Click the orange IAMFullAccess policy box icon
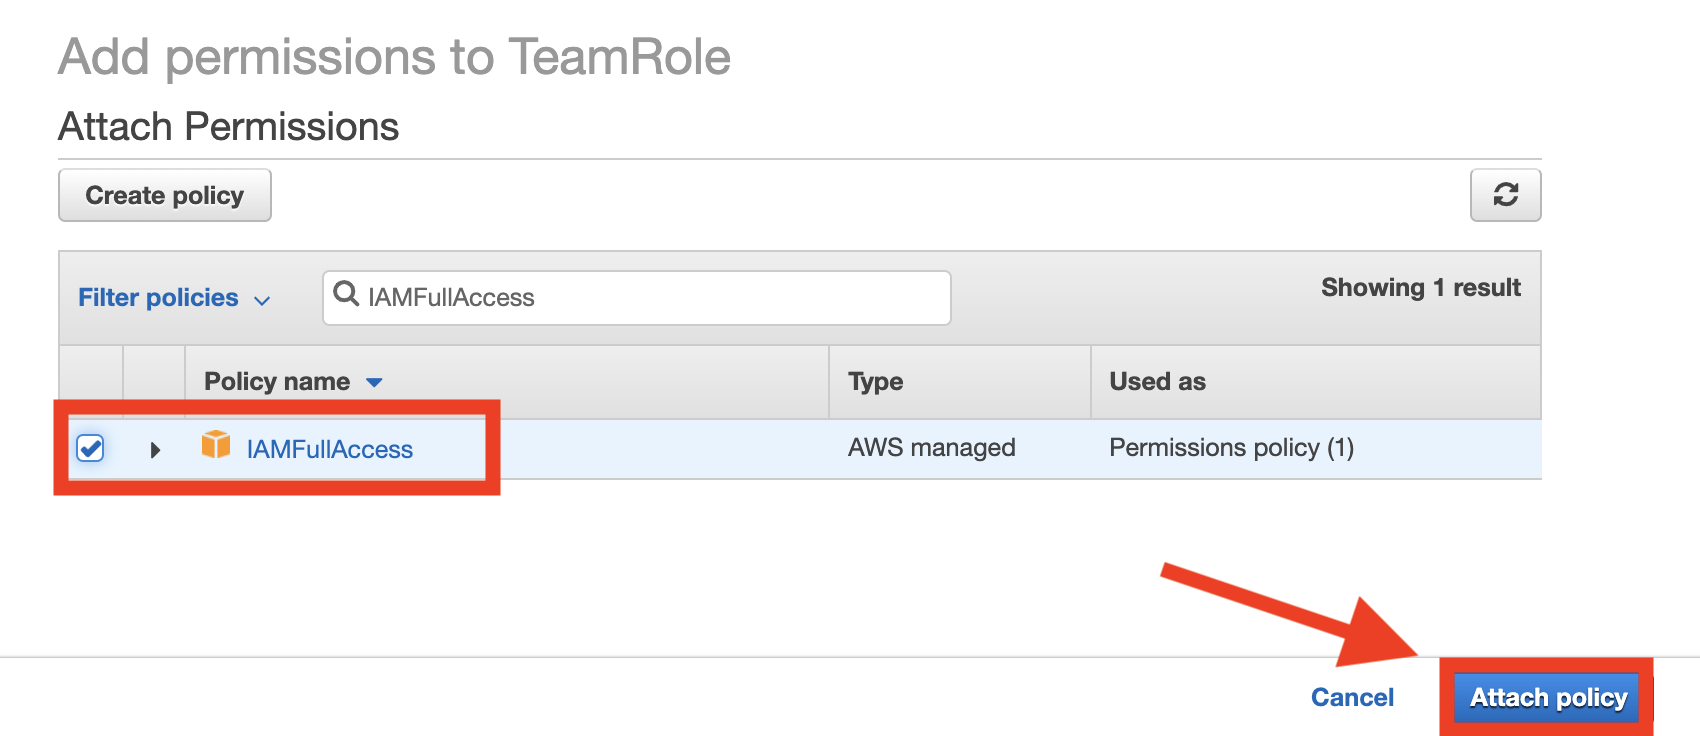1700x736 pixels. [x=216, y=445]
